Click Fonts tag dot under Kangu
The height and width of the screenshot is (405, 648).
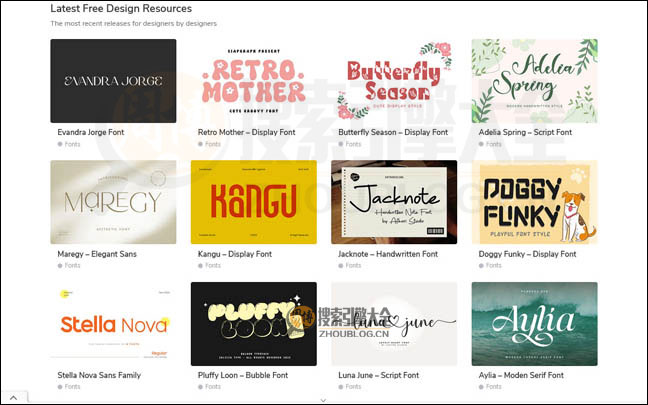[200, 266]
